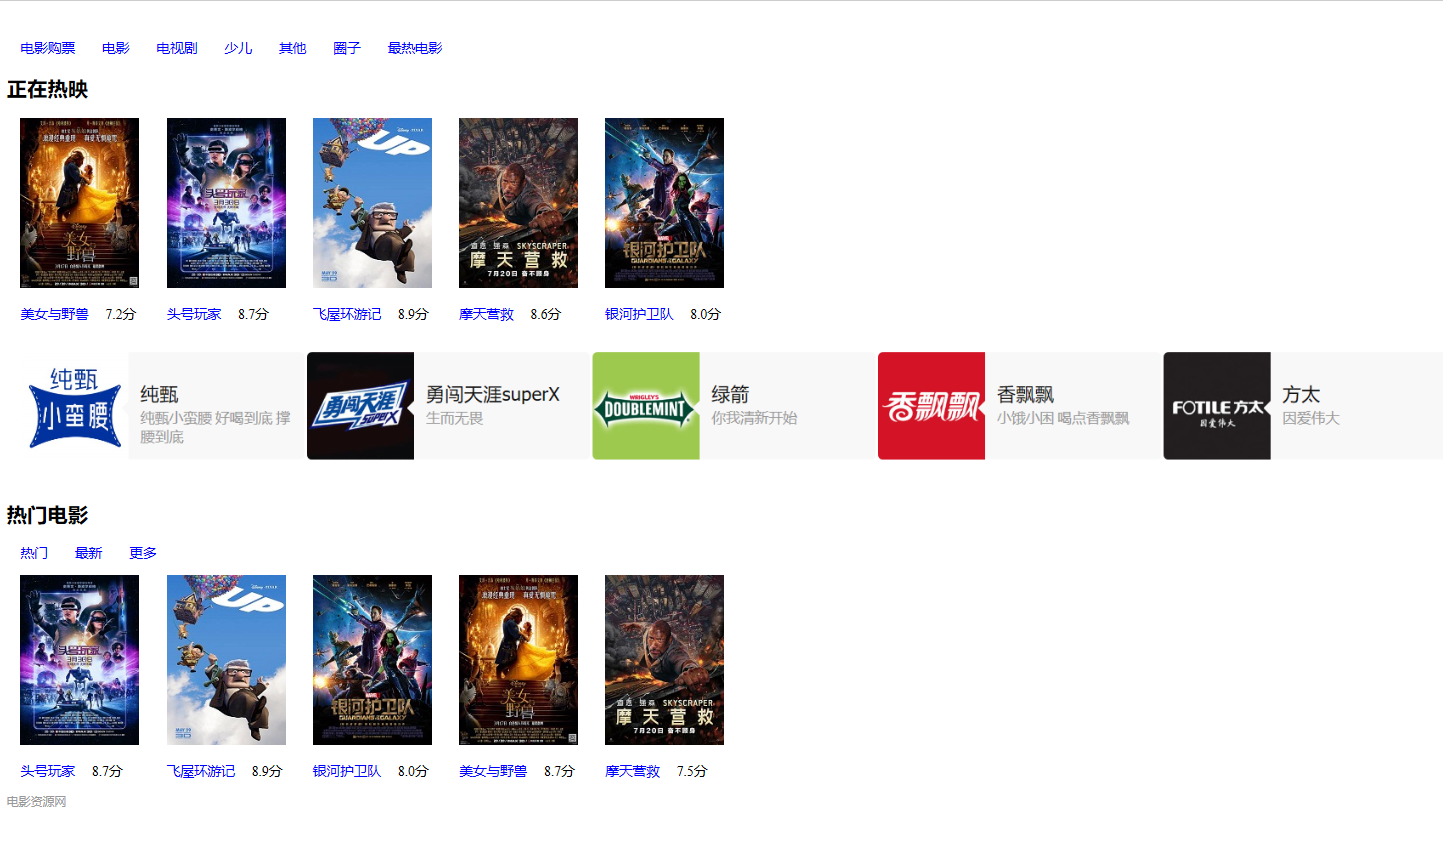Click the 勇闯天涯superX ad title
The image size is (1443, 841).
pyautogui.click(x=493, y=395)
